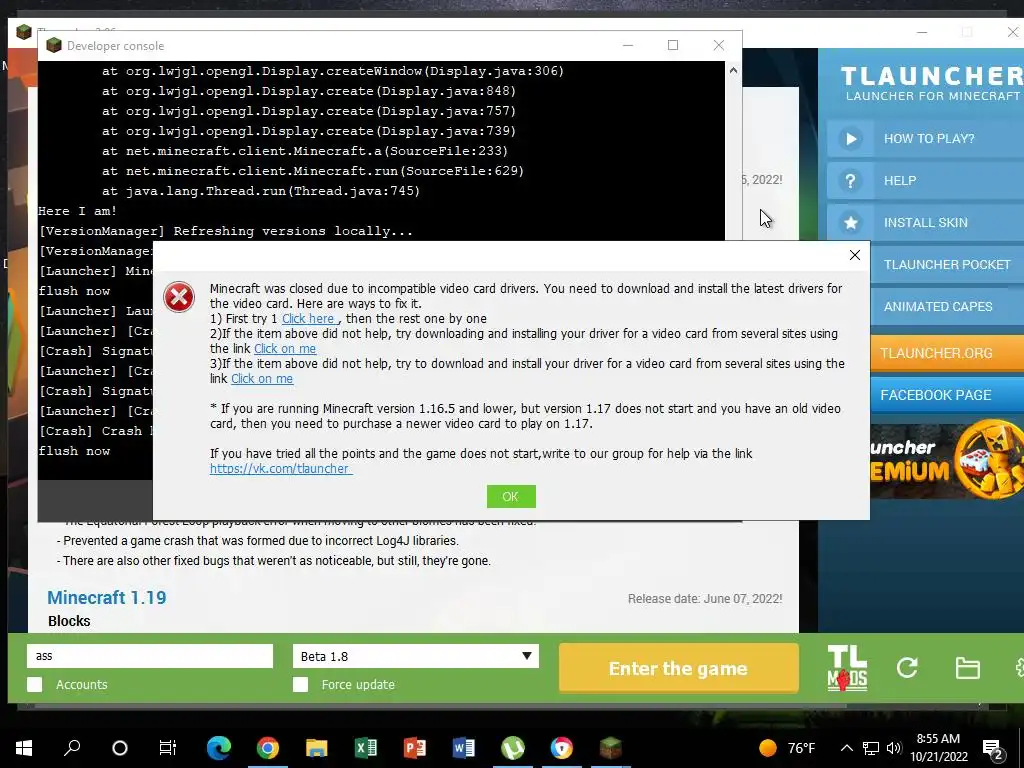Show hidden tray icons chevron
1024x768 pixels.
pyautogui.click(x=846, y=748)
